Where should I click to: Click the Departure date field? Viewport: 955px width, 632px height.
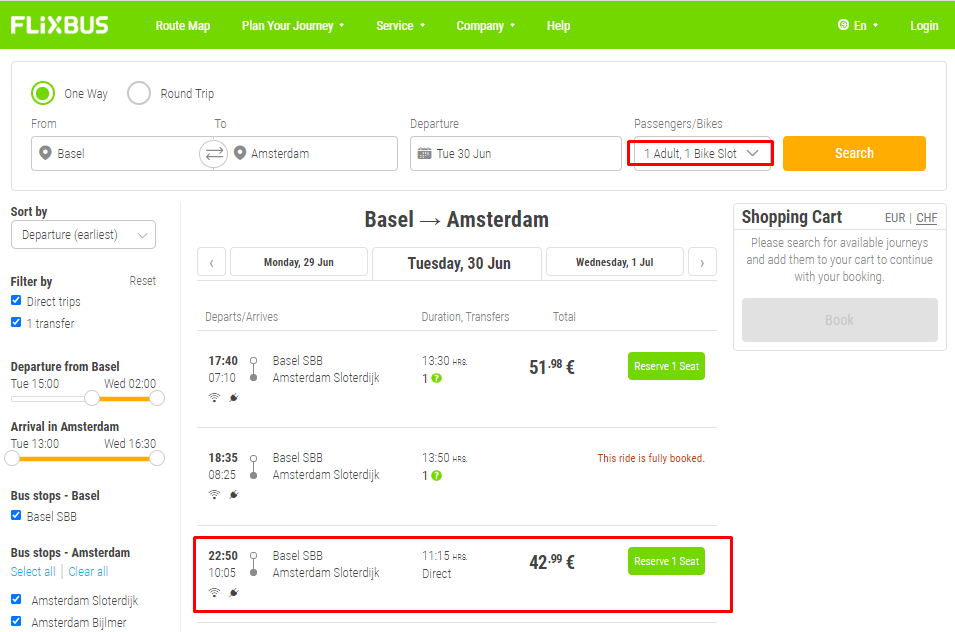coord(515,154)
